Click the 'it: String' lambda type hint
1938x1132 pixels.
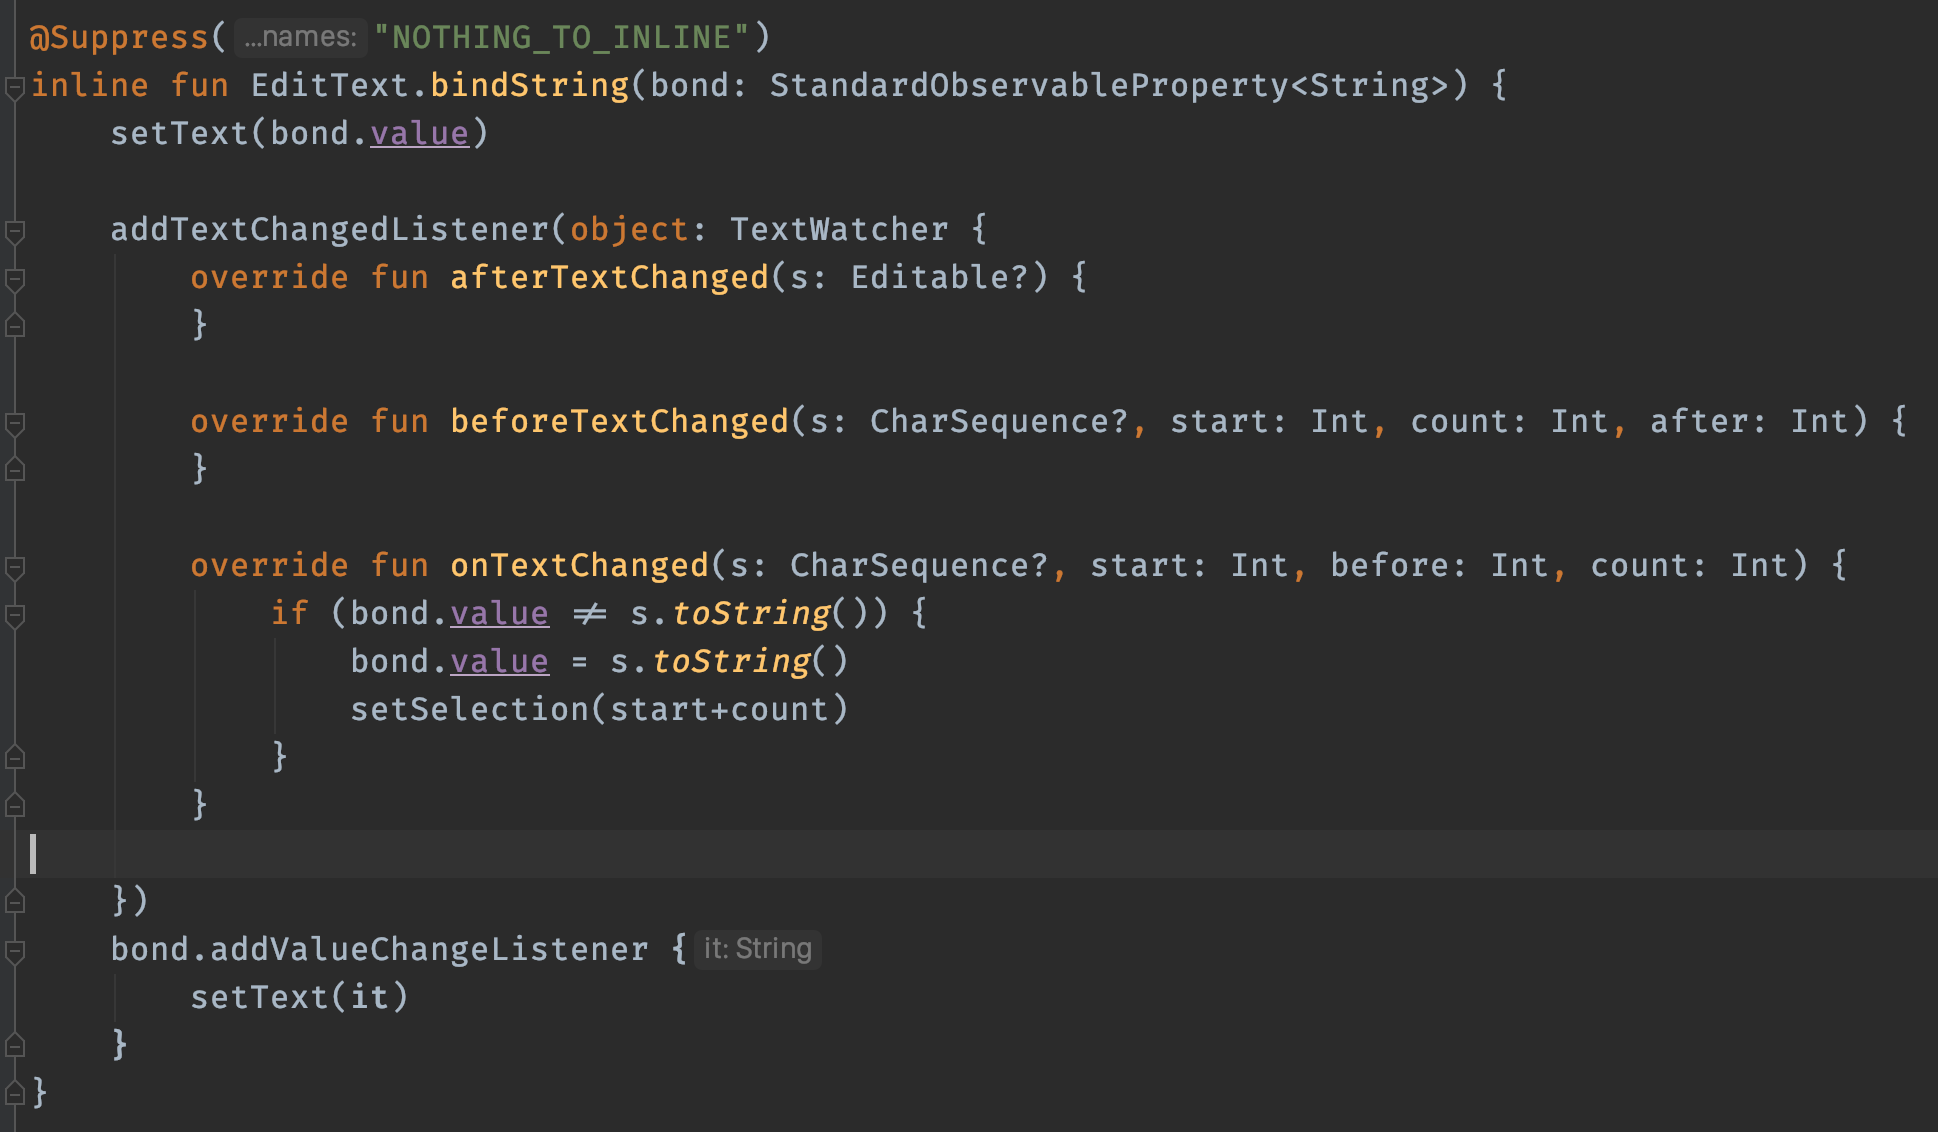757,949
